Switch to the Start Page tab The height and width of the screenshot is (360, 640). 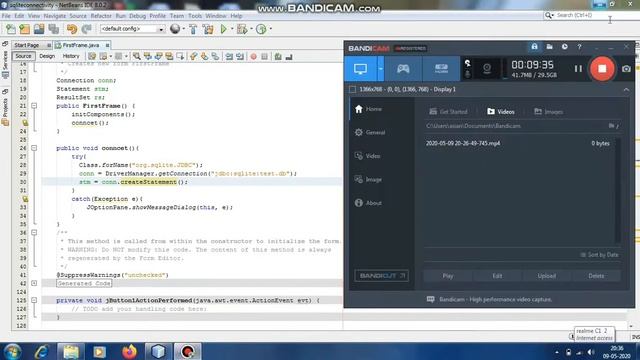(27, 45)
